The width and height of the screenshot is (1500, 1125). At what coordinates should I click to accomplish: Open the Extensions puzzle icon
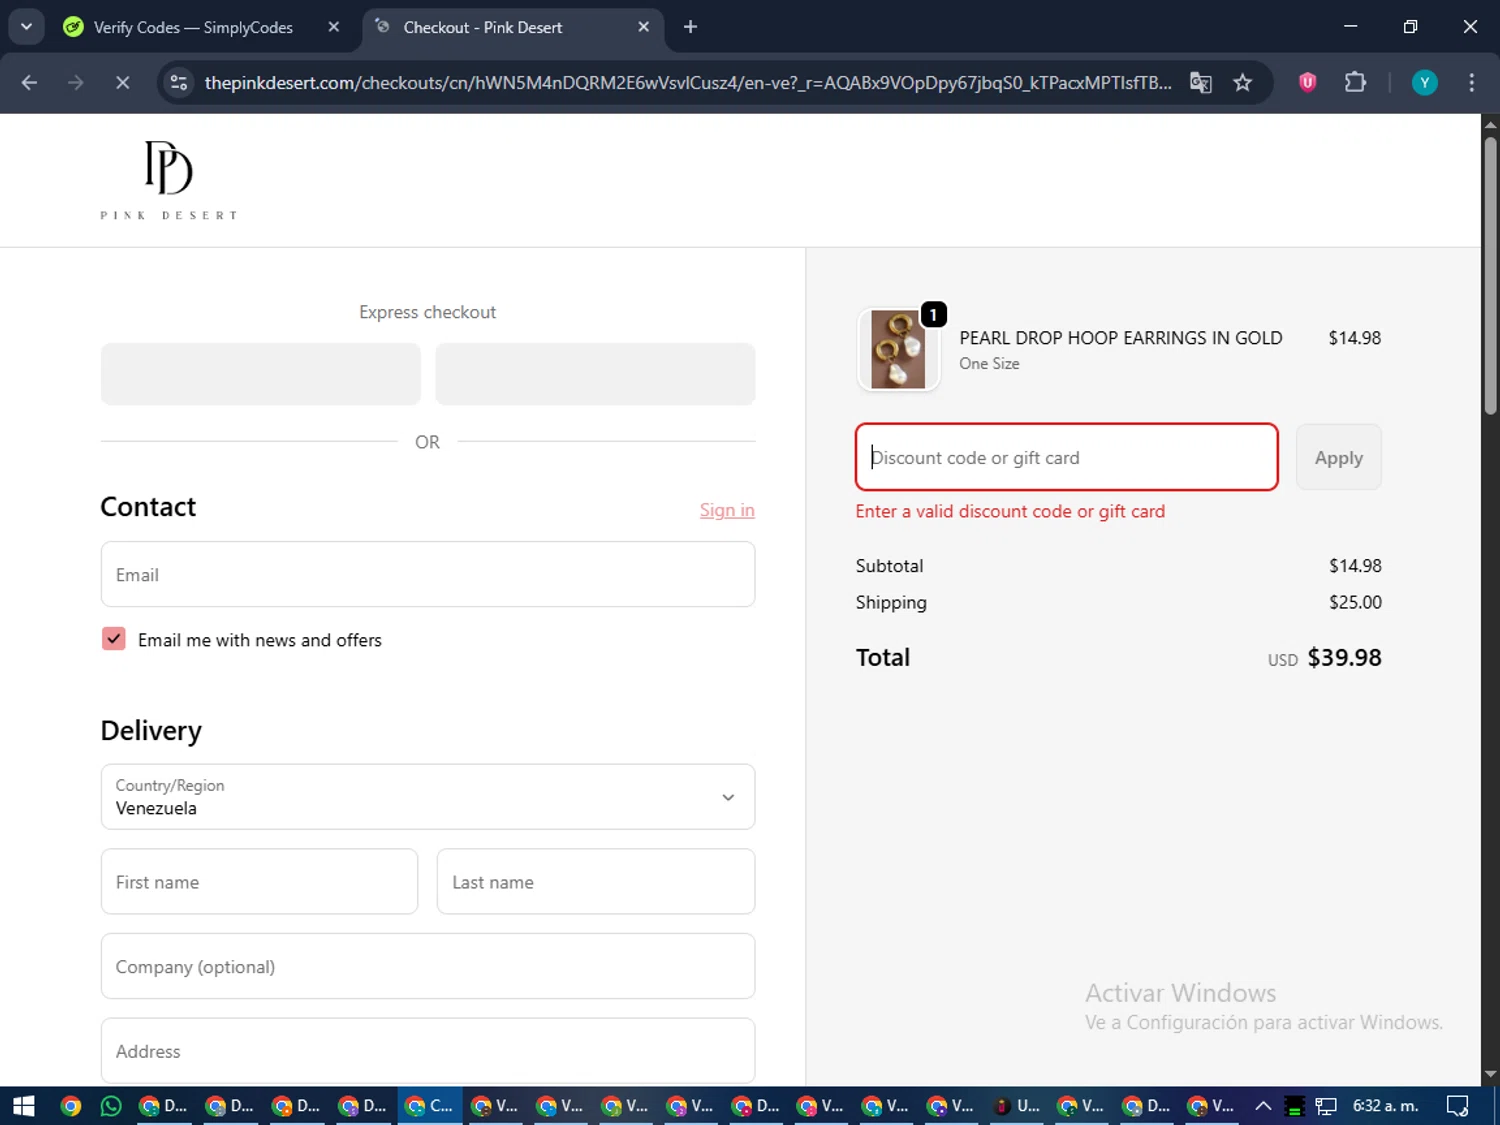(x=1355, y=83)
